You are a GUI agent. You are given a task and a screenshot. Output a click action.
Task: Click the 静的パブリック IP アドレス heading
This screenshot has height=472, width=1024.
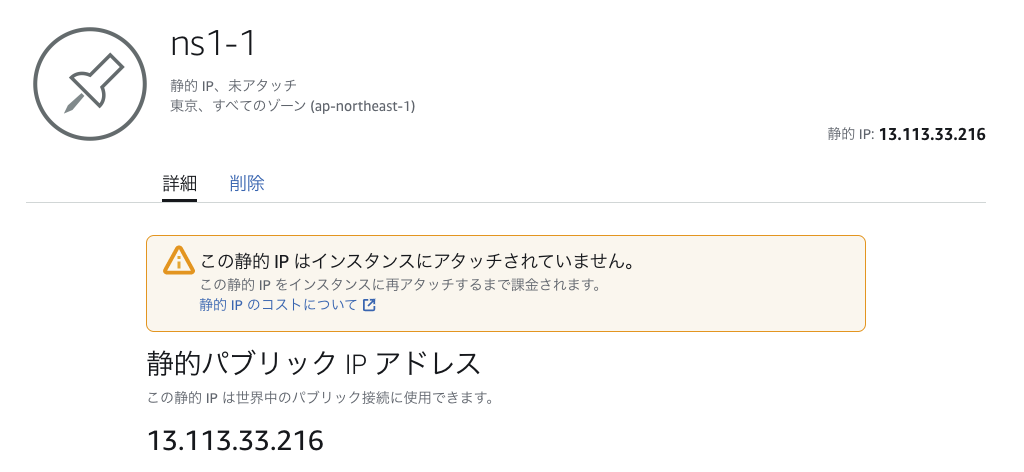pyautogui.click(x=314, y=363)
